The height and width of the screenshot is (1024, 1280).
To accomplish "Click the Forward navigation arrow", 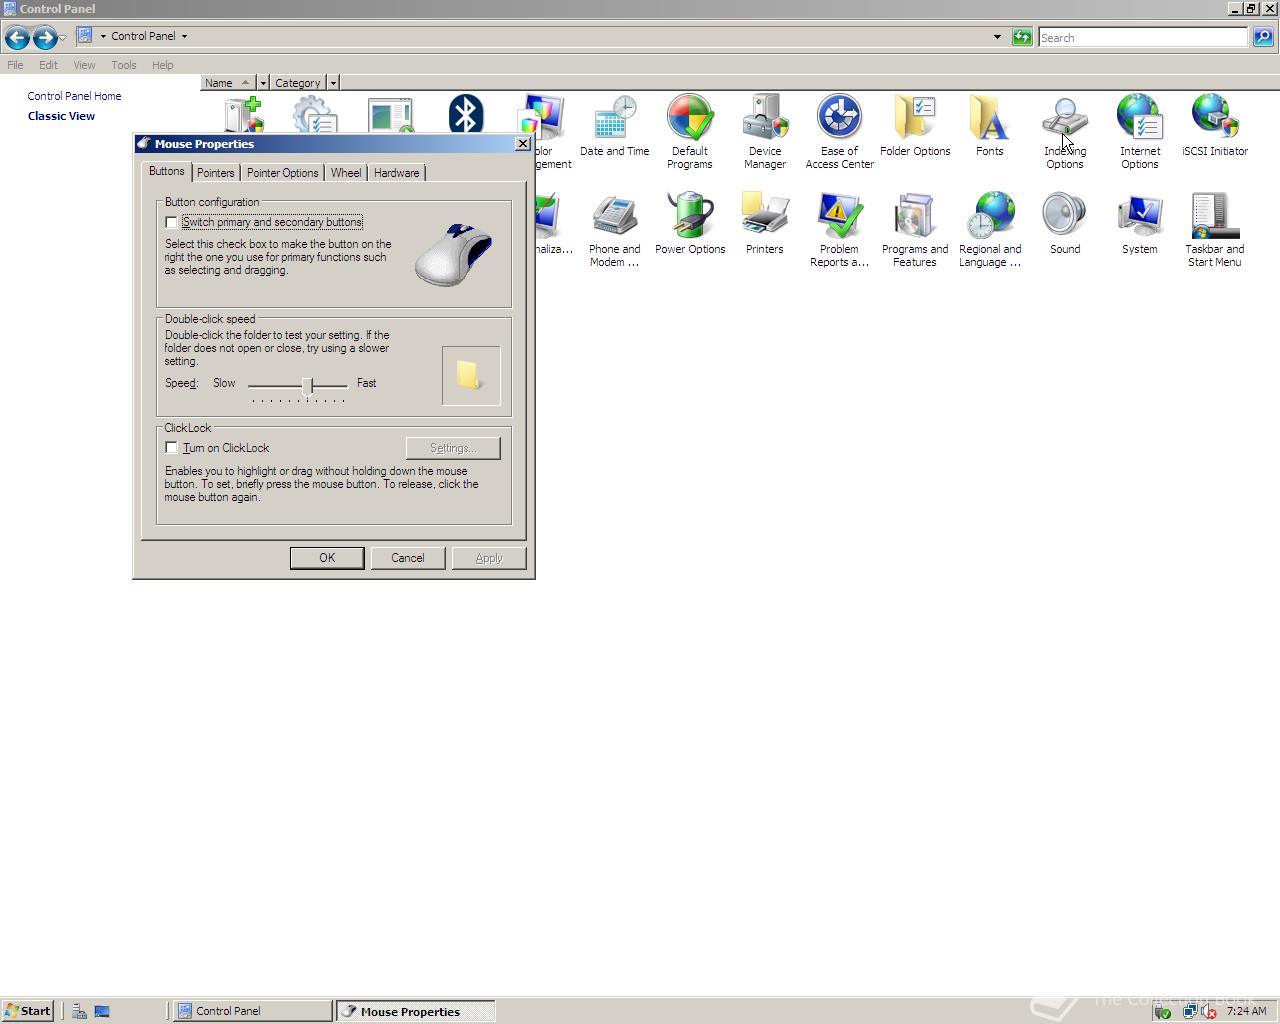I will (44, 38).
